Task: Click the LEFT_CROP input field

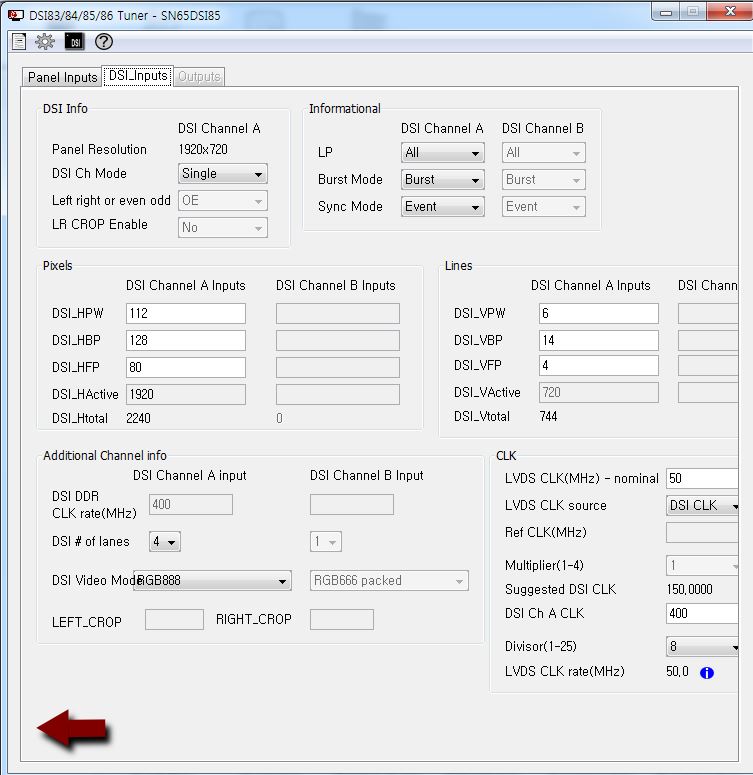Action: [174, 620]
